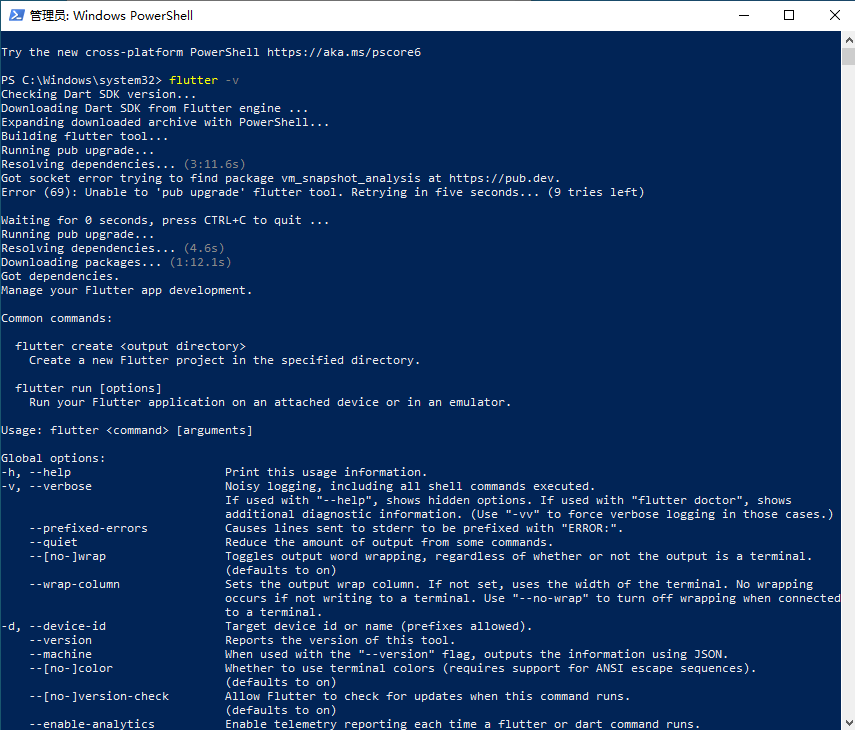This screenshot has width=855, height=730.
Task: Click "Print this usage information." description
Action: pos(326,472)
